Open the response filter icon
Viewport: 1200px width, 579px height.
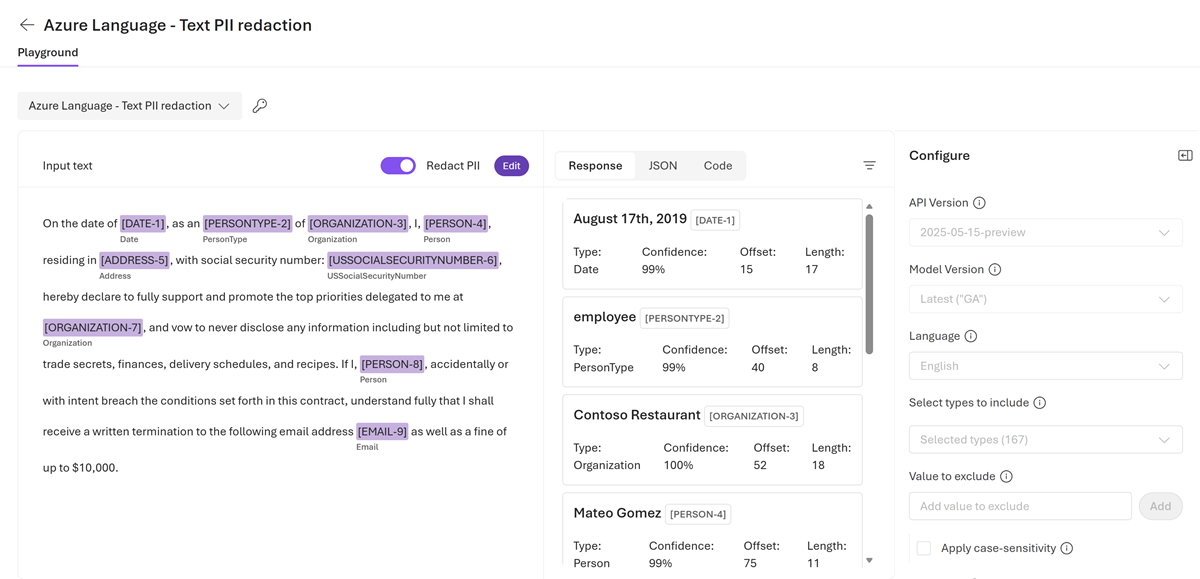point(869,166)
